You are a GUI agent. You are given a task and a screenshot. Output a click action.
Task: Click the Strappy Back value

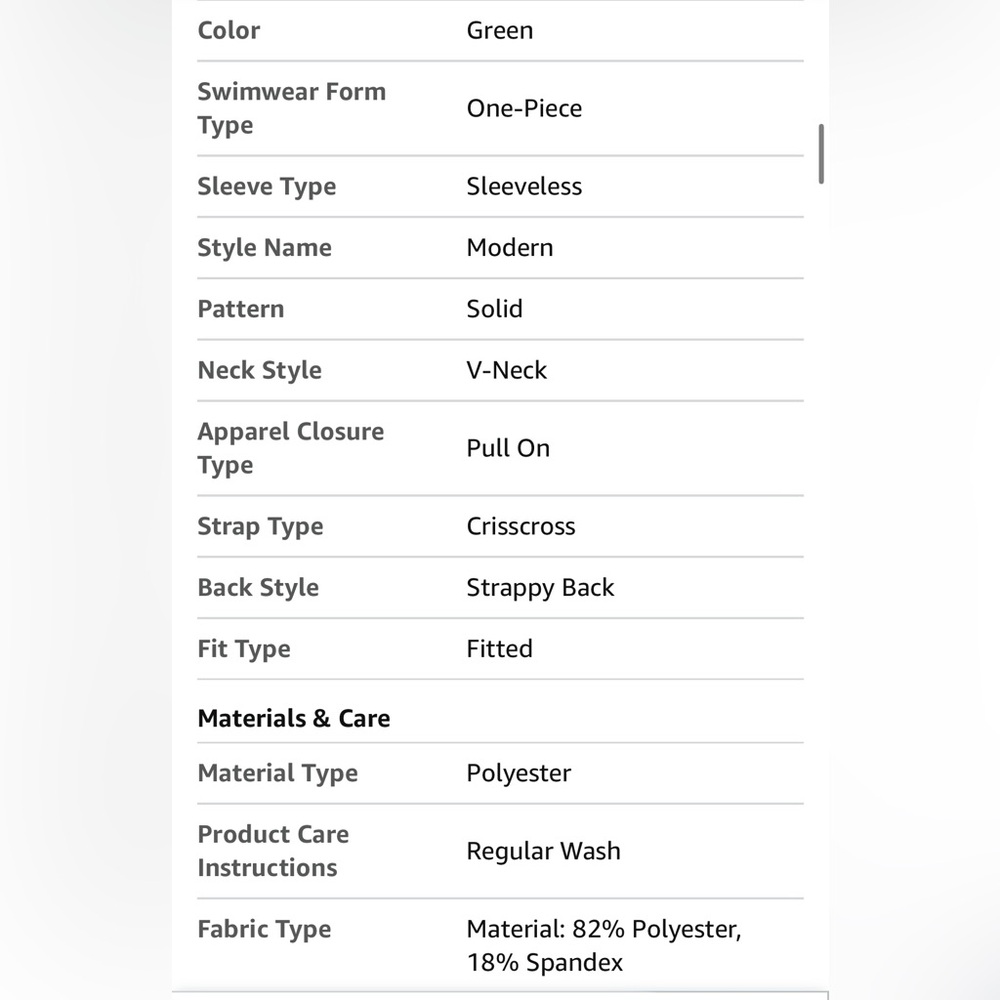point(540,587)
